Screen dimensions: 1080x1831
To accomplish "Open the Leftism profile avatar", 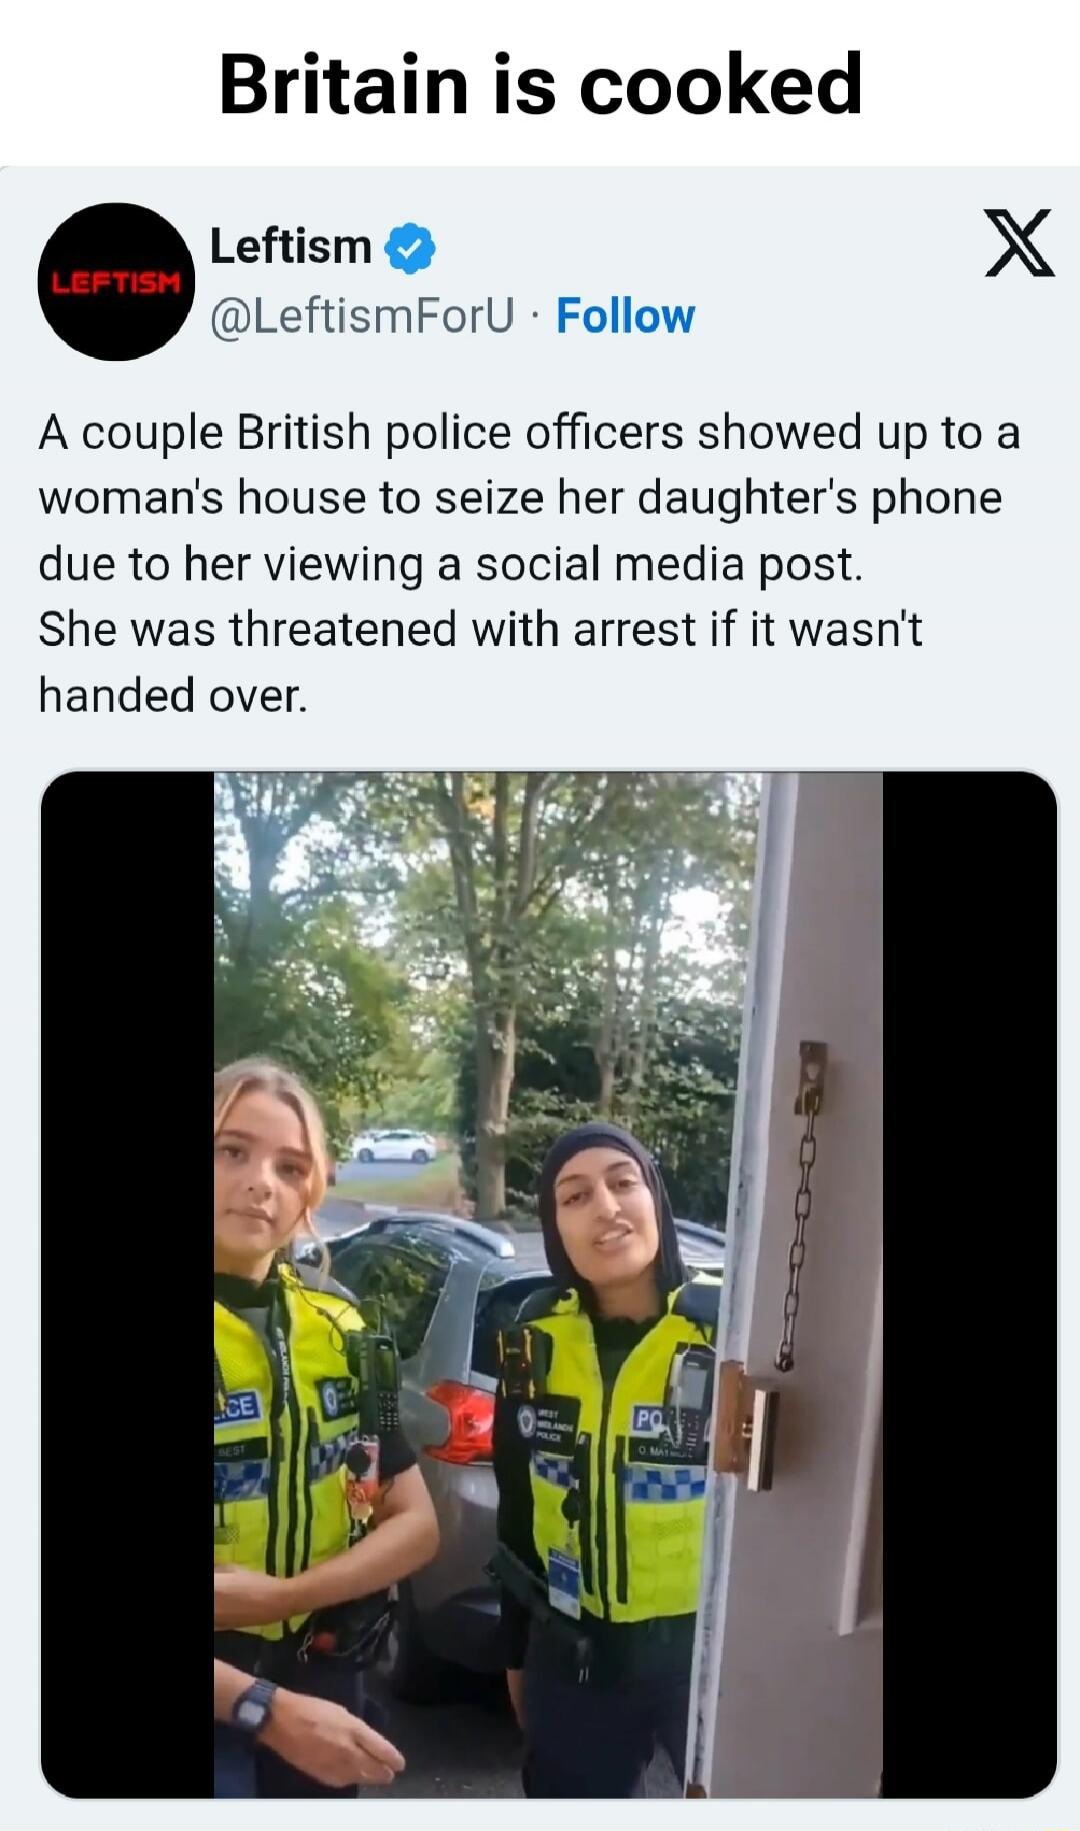I will pyautogui.click(x=116, y=282).
